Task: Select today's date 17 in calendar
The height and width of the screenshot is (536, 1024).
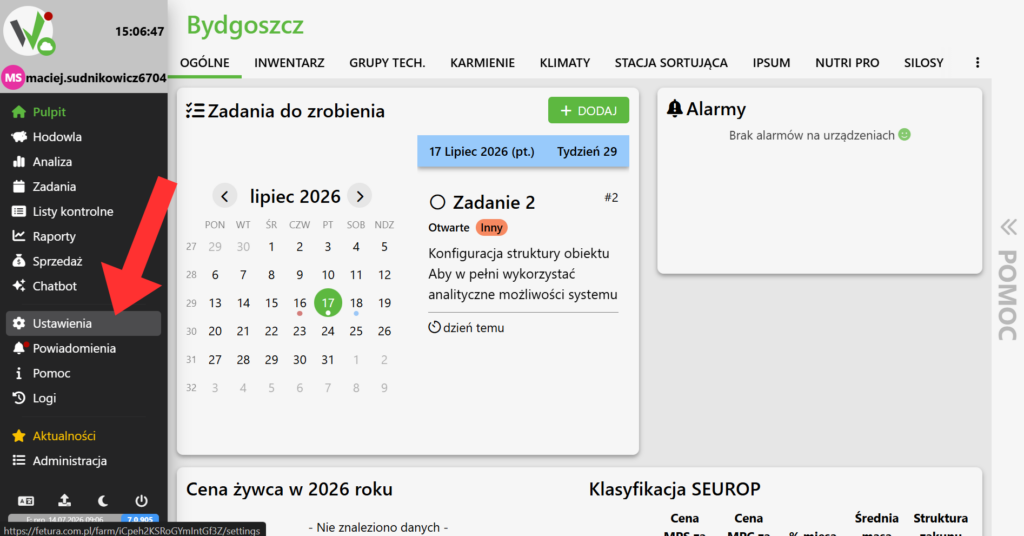Action: tap(328, 303)
